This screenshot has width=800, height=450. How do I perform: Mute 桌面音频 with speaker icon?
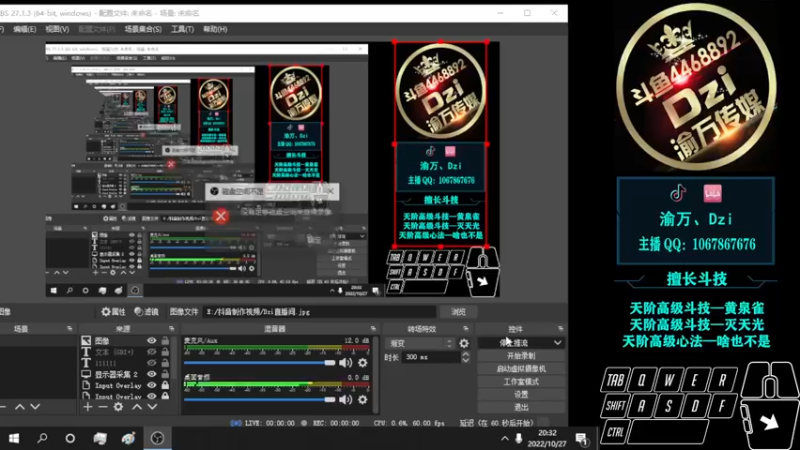coord(345,399)
